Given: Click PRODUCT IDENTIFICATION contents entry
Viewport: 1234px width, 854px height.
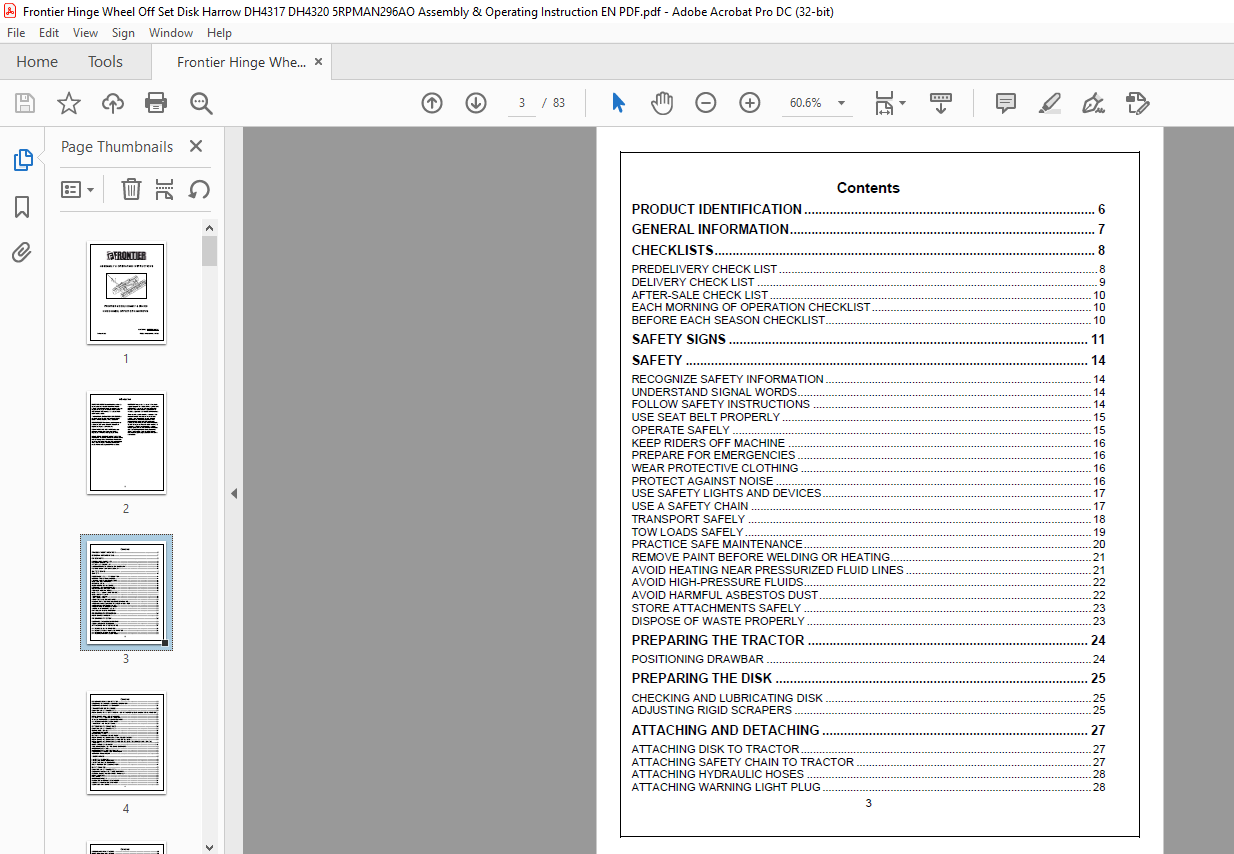Looking at the screenshot, I should pos(868,210).
